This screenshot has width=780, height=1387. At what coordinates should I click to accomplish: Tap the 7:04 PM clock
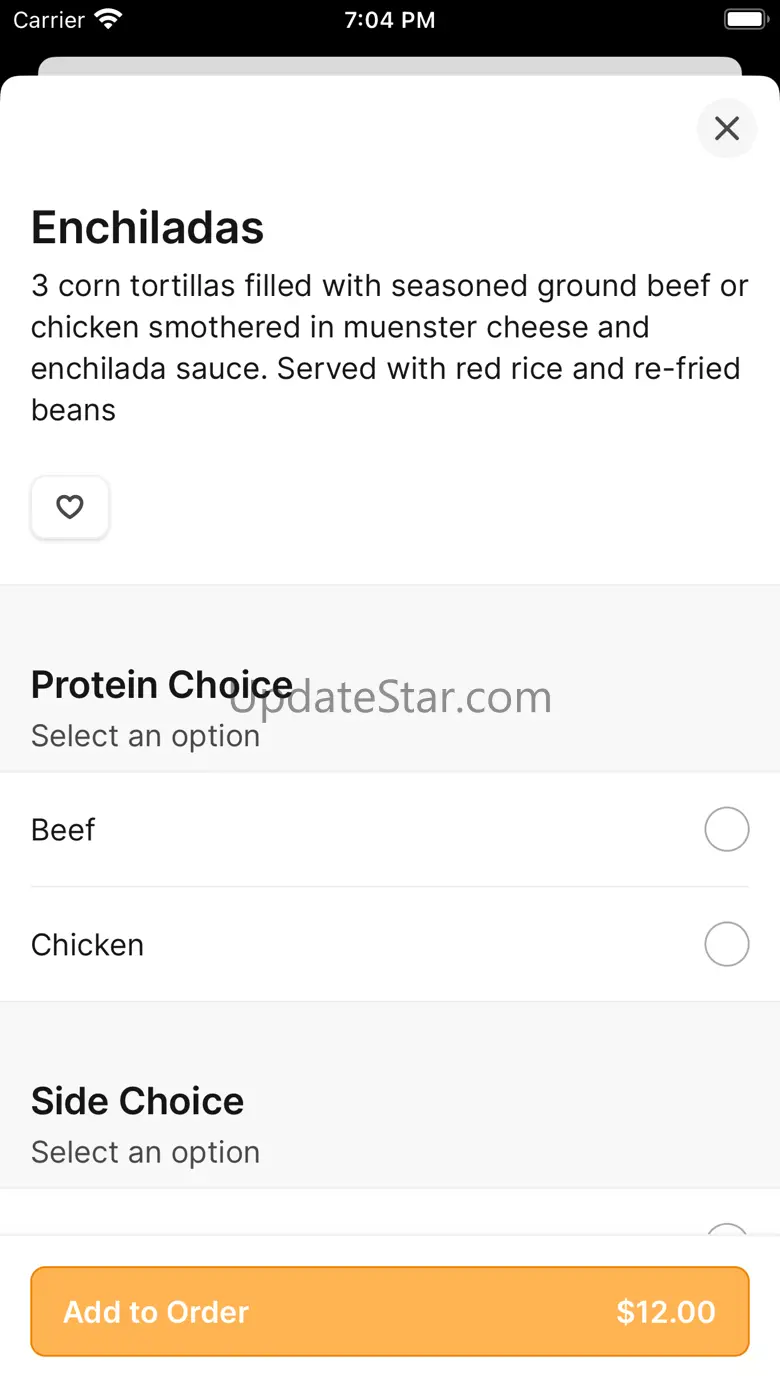[389, 20]
